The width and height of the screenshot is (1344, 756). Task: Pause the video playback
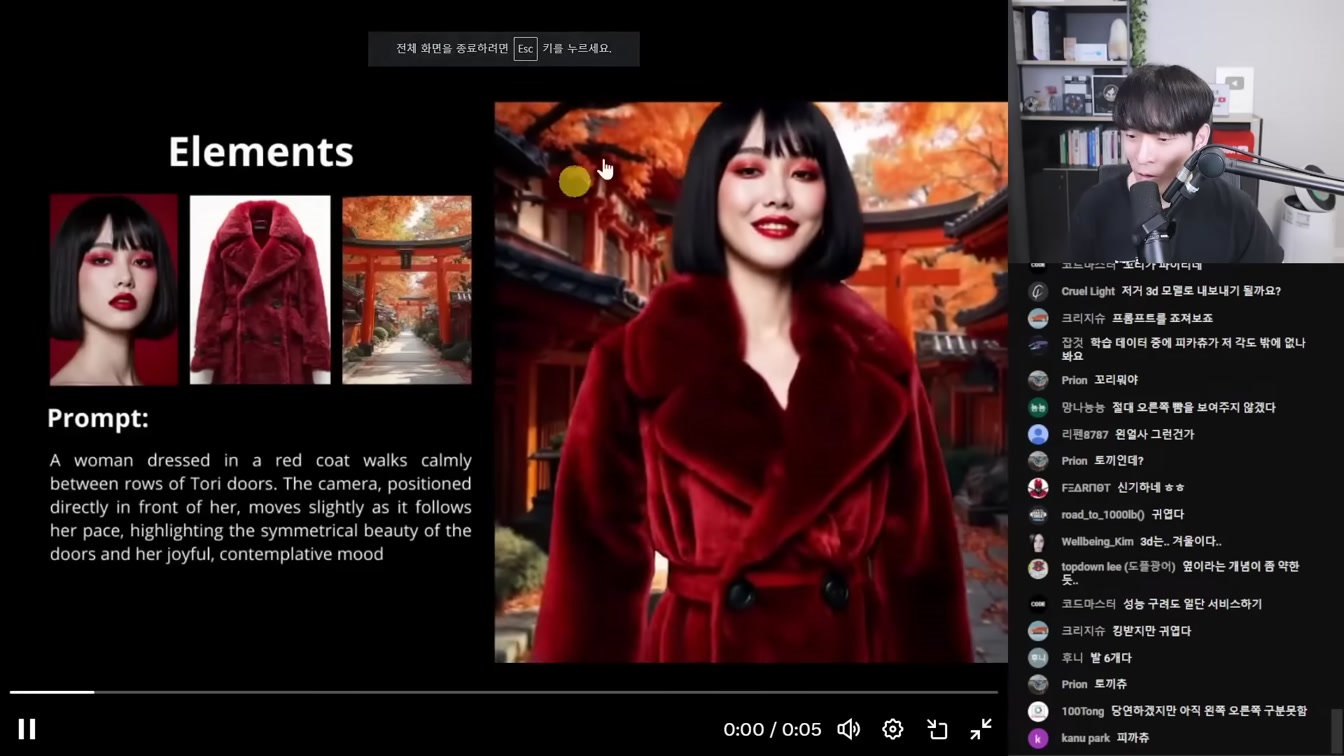pyautogui.click(x=27, y=729)
